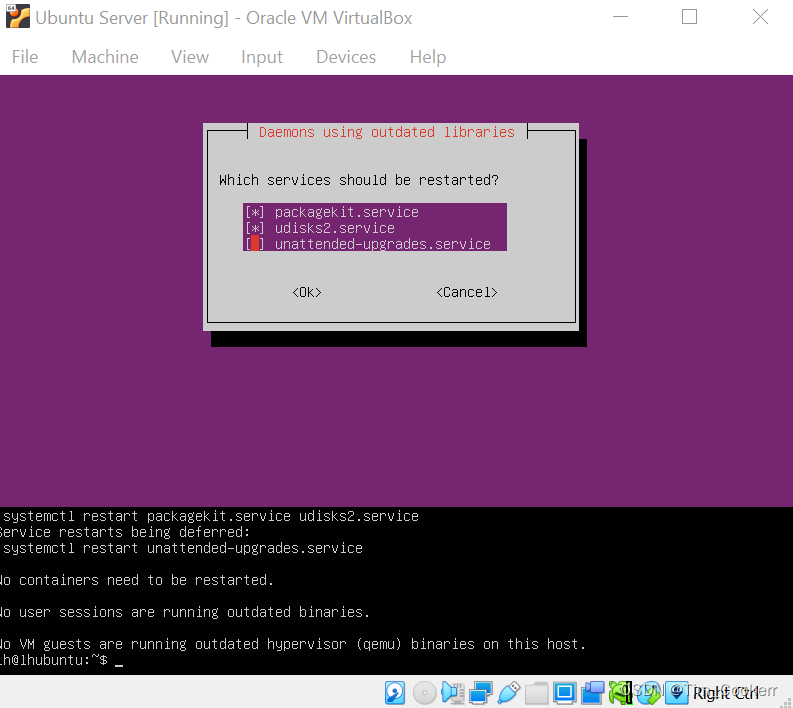Click the "Service restarts being deferred:" terminal line
Image resolution: width=793 pixels, height=708 pixels.
(125, 532)
